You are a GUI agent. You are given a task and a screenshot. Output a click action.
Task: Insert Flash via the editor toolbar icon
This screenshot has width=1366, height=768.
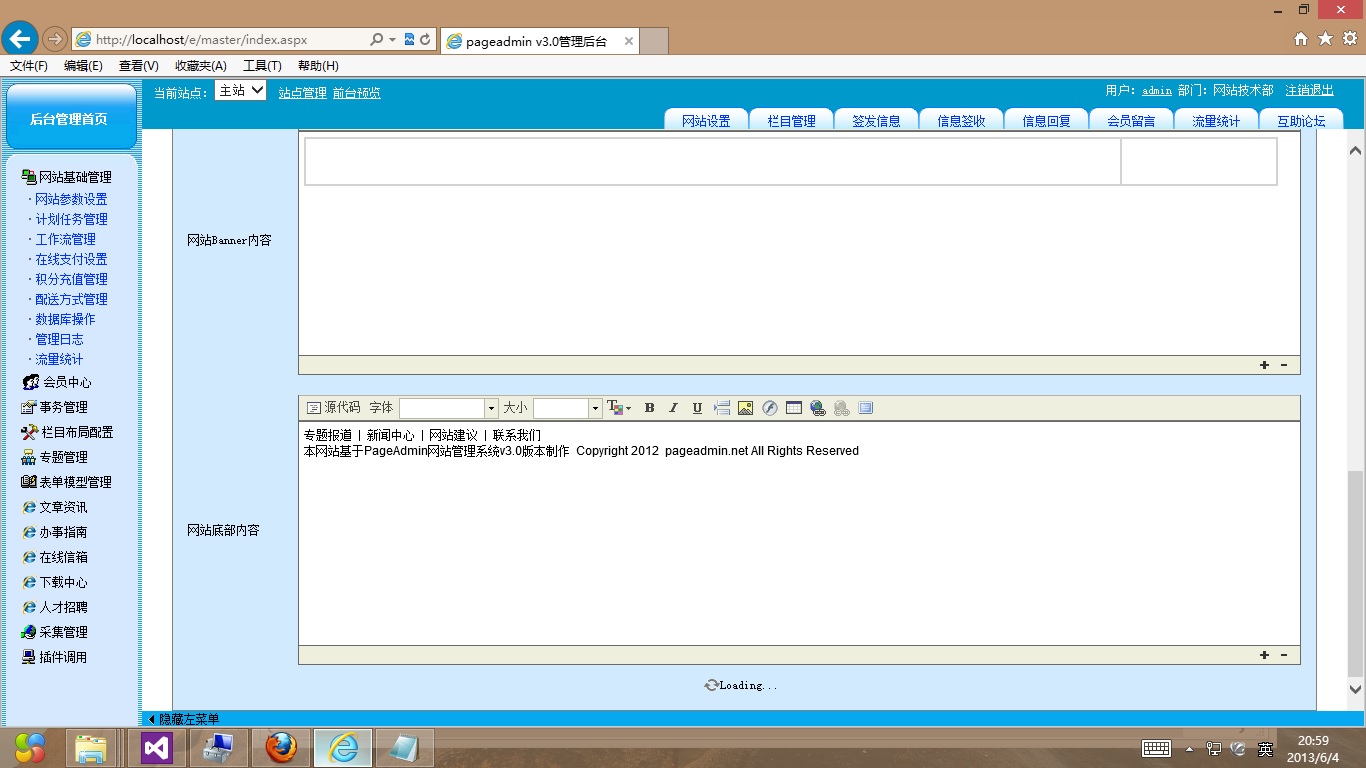(x=769, y=408)
